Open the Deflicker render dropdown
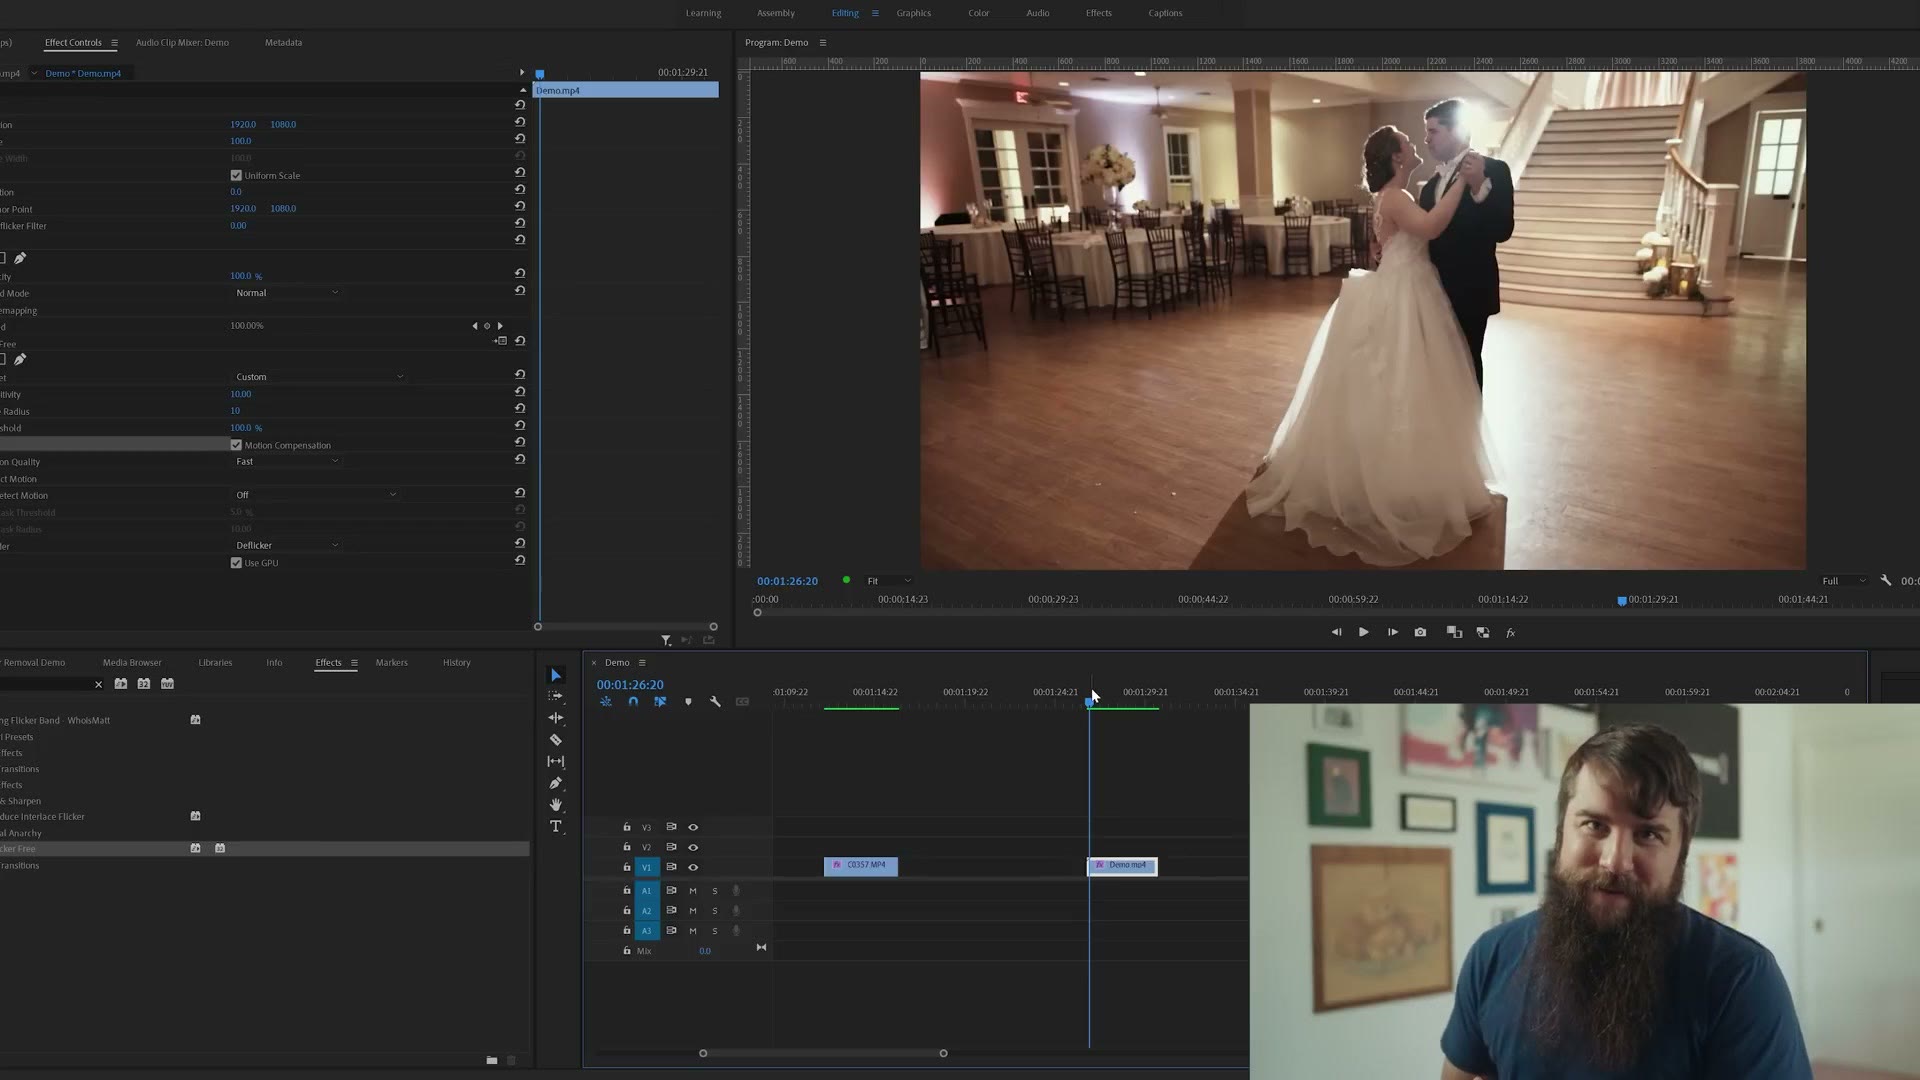 pyautogui.click(x=286, y=545)
